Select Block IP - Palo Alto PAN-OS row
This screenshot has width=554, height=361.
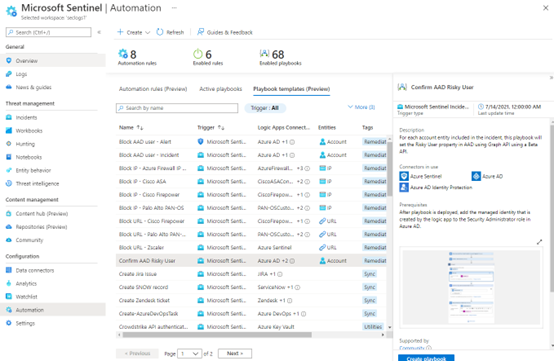[252, 208]
